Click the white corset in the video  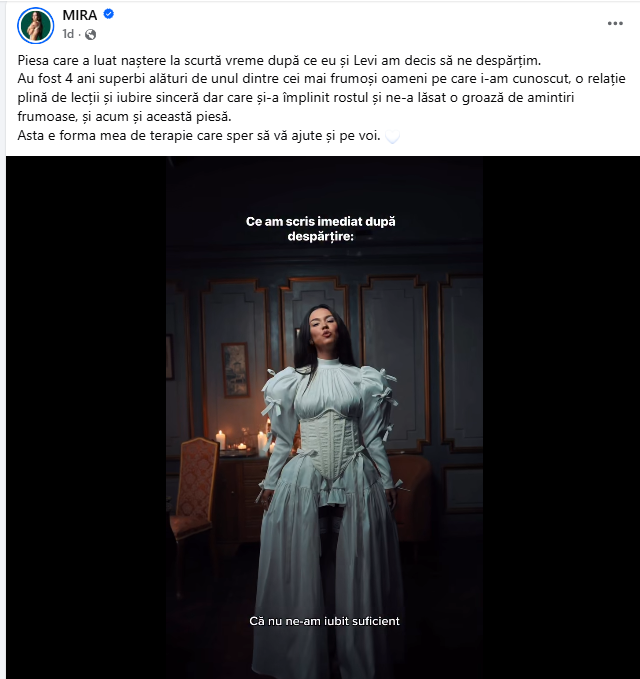coord(330,444)
